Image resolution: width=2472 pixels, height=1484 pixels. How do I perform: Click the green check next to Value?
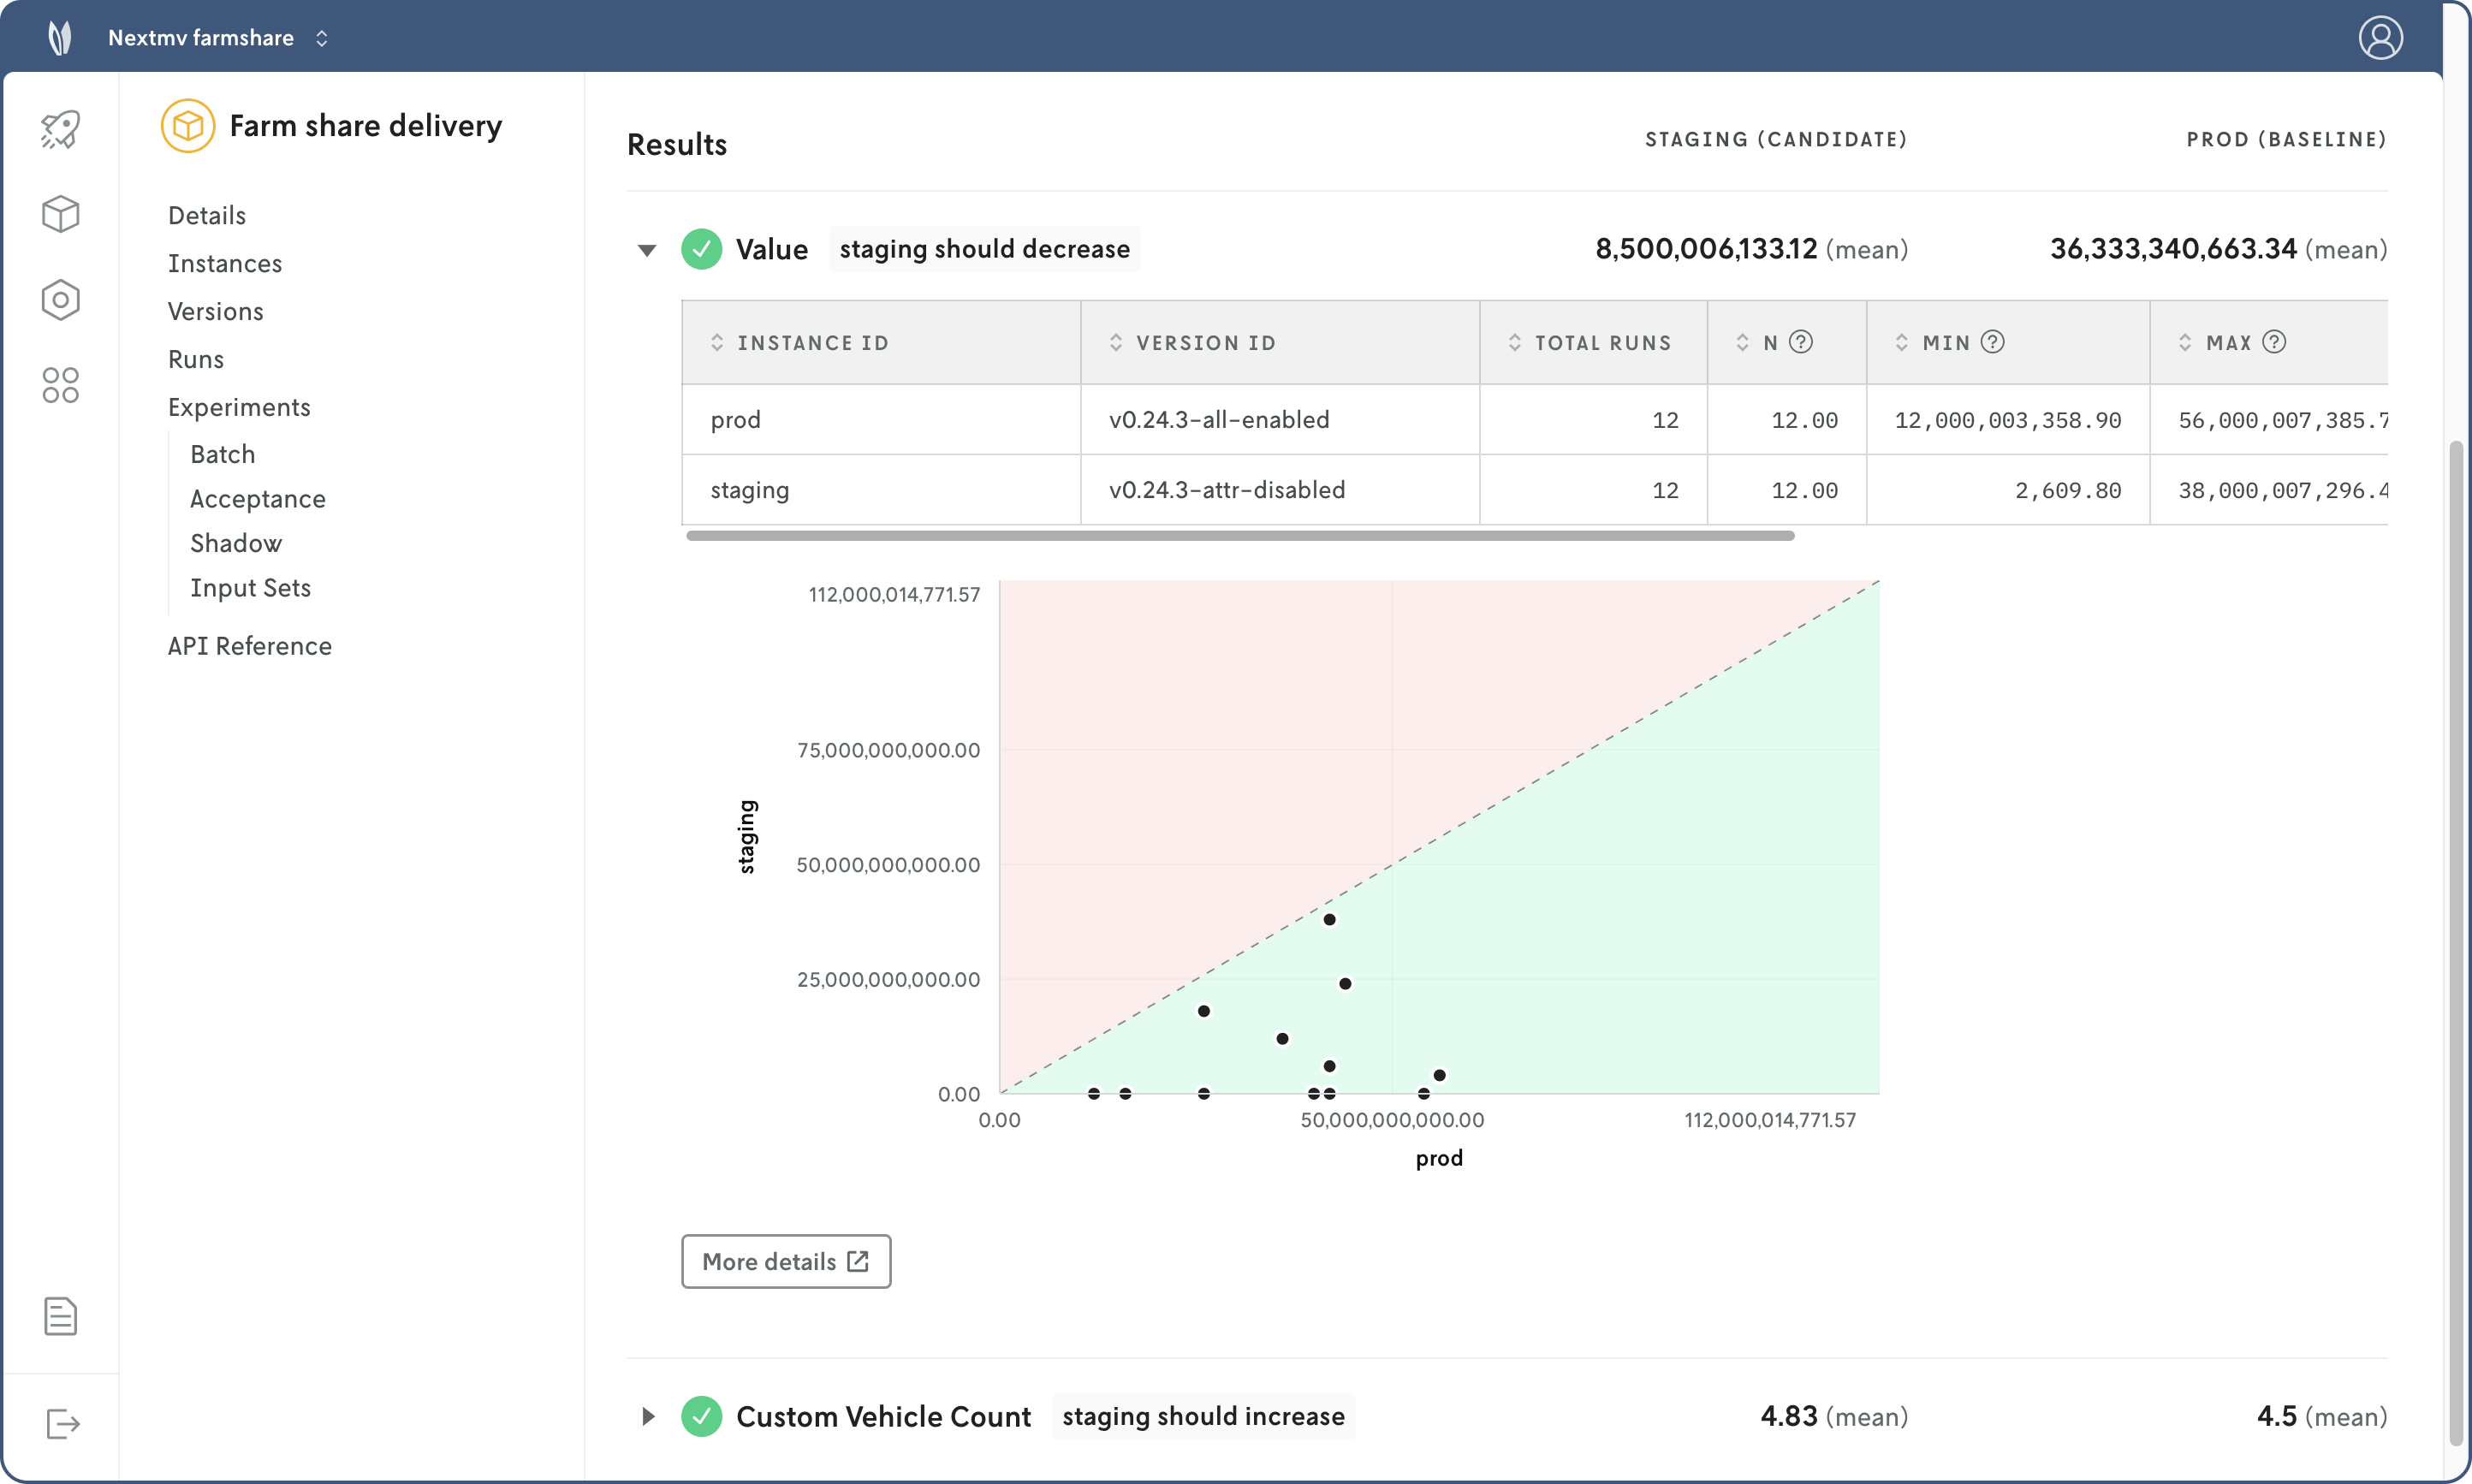coord(701,249)
